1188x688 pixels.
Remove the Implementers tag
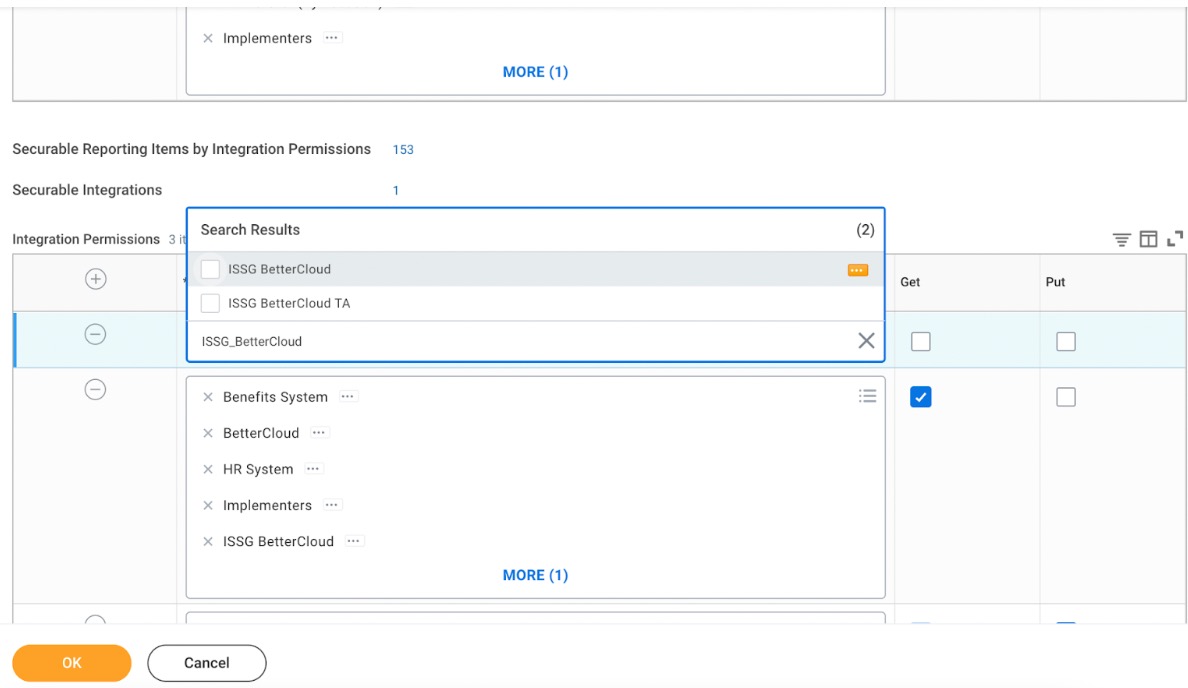coord(208,505)
